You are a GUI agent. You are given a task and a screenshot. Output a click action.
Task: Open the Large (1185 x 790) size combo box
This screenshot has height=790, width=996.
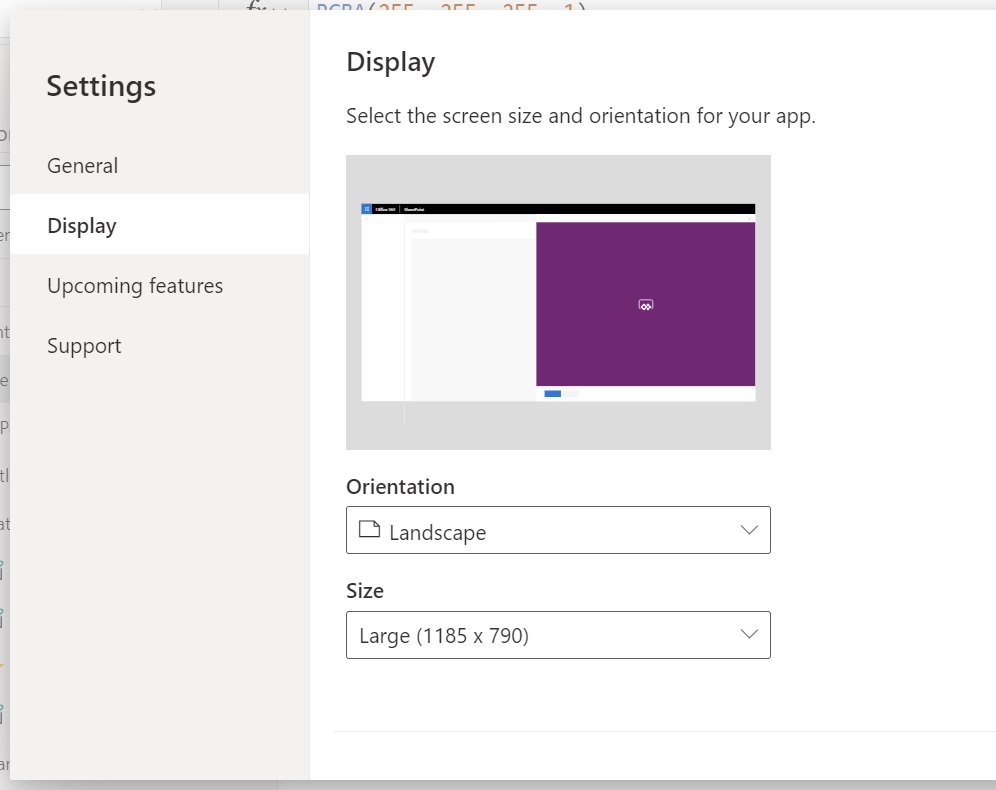pos(558,635)
